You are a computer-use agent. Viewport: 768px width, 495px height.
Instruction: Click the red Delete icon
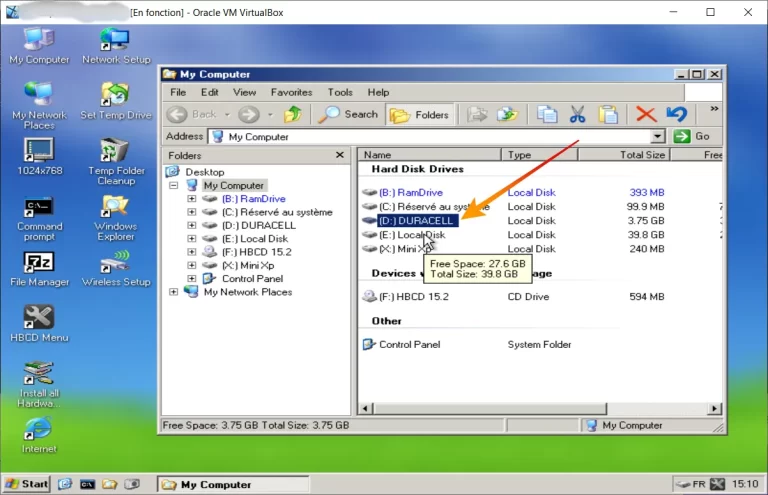click(646, 115)
